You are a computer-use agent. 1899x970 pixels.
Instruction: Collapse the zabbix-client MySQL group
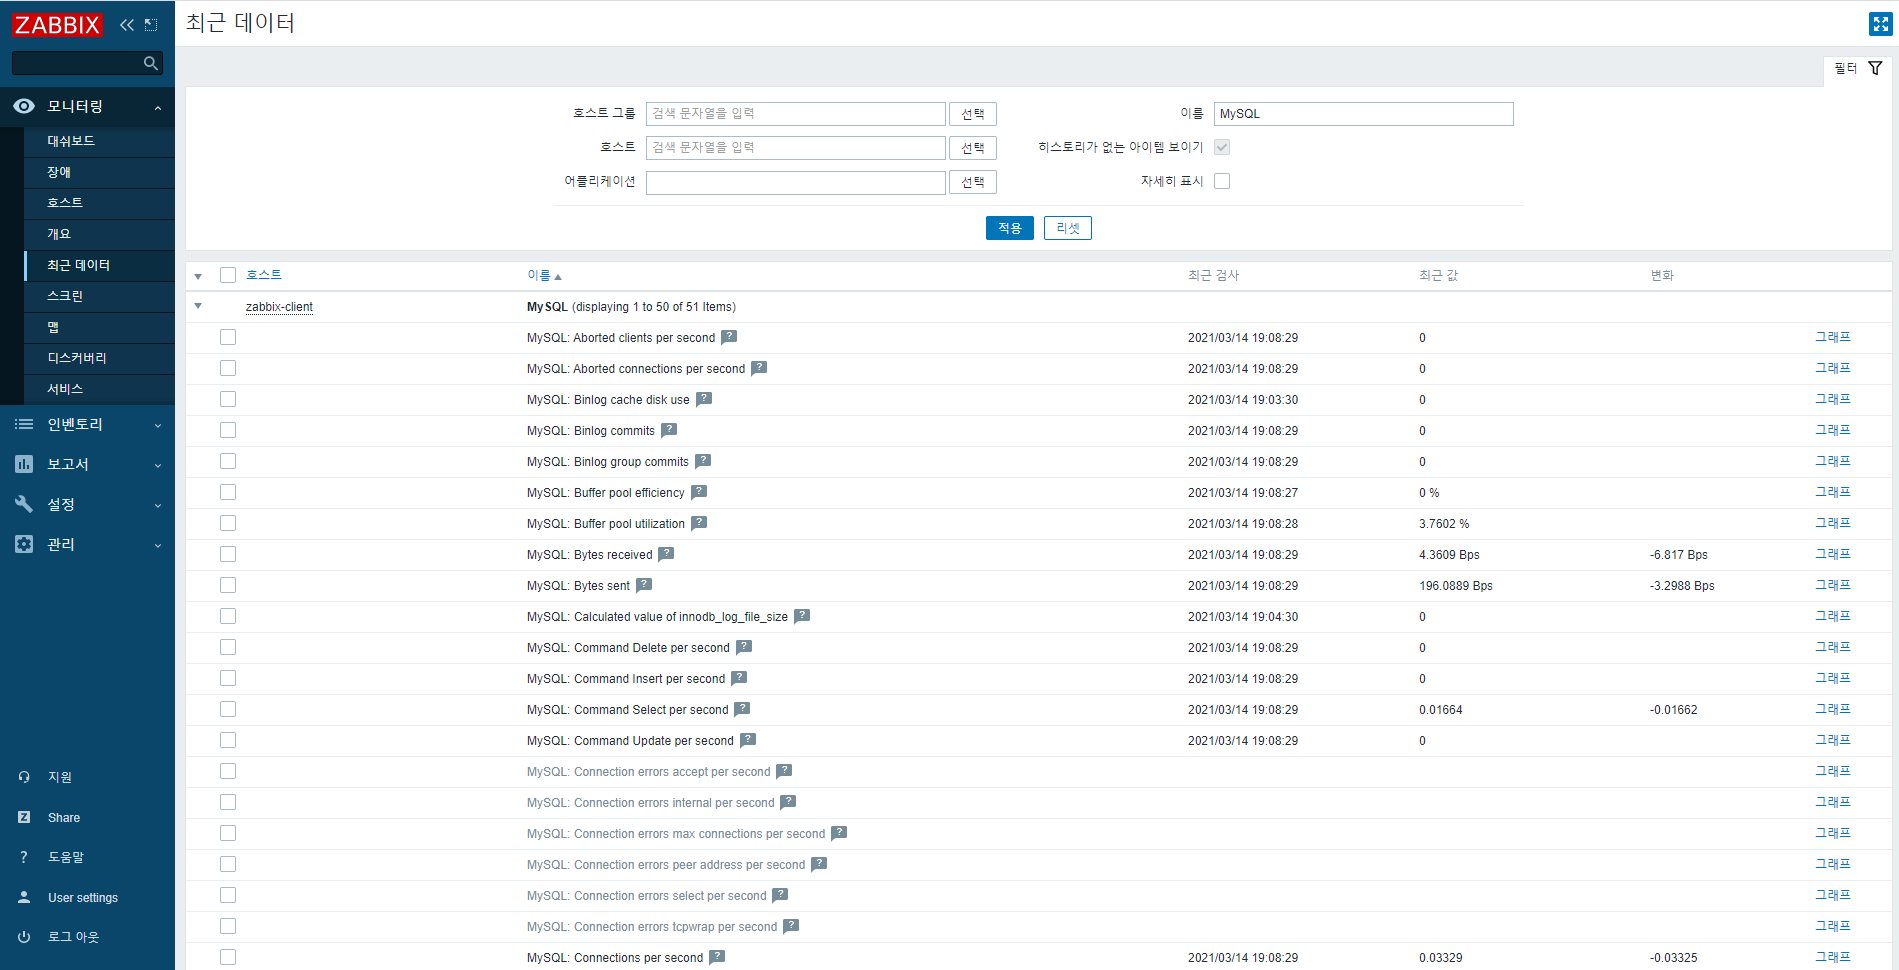pos(198,306)
